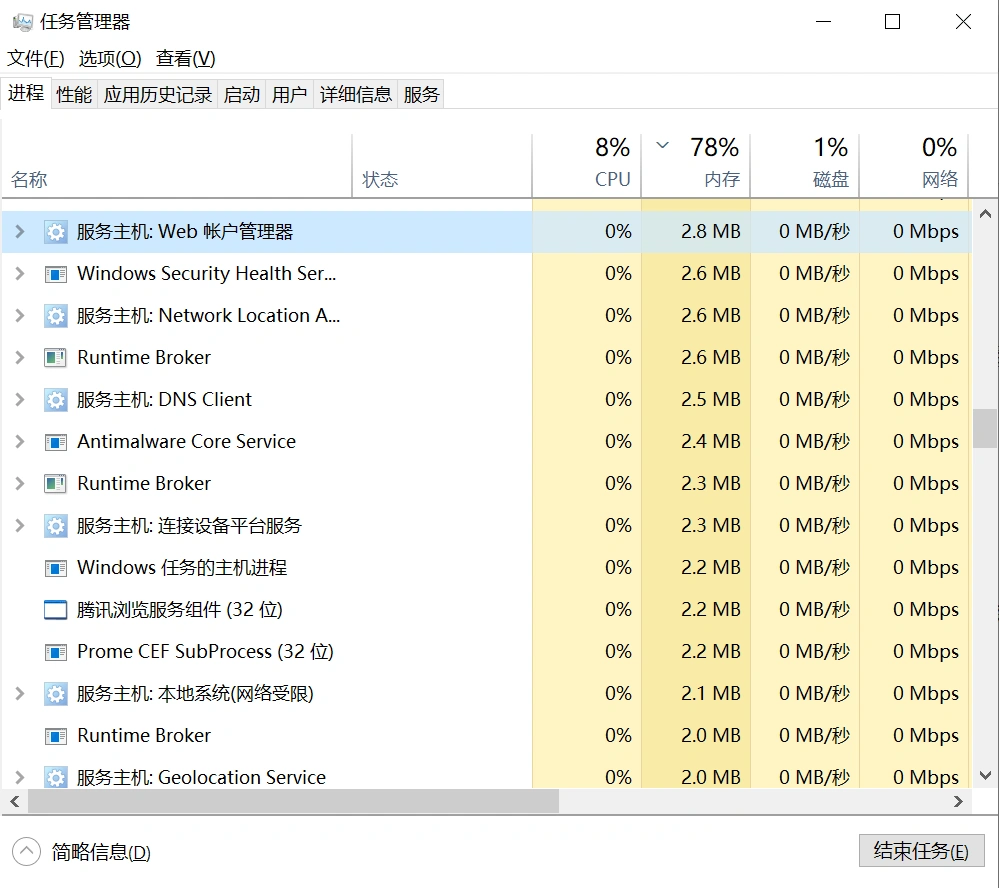Click the 腾讯浏览服务组件 (32 位) process icon

click(55, 609)
